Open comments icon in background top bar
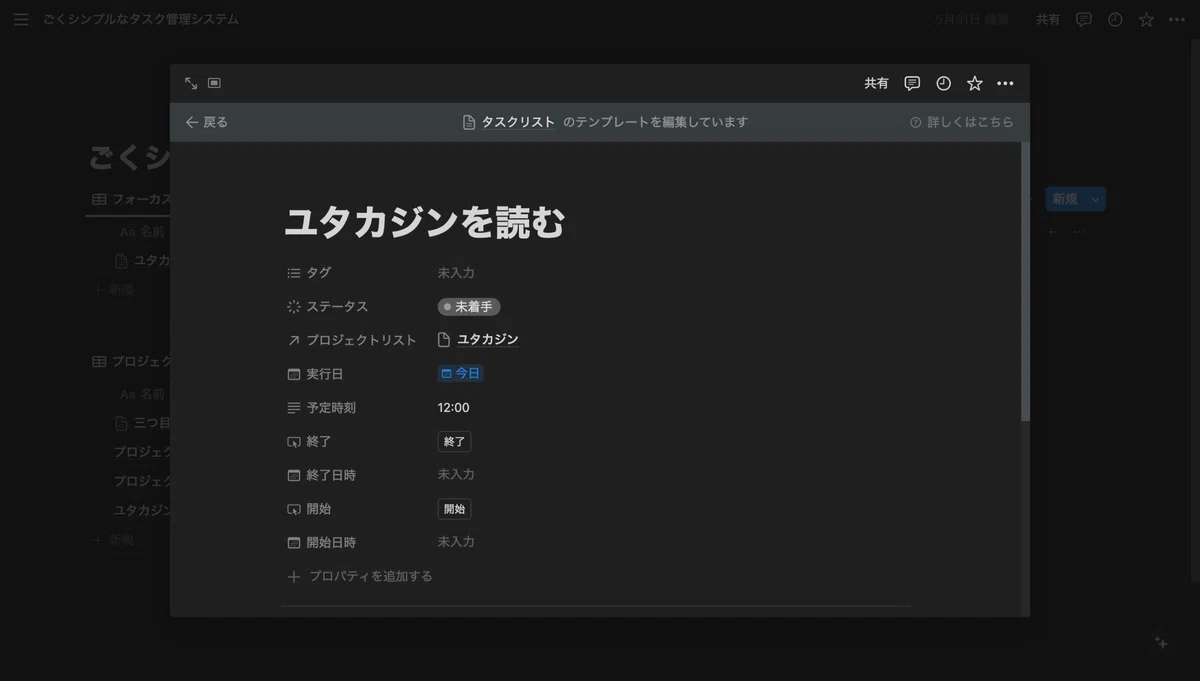This screenshot has height=681, width=1200. (1084, 19)
